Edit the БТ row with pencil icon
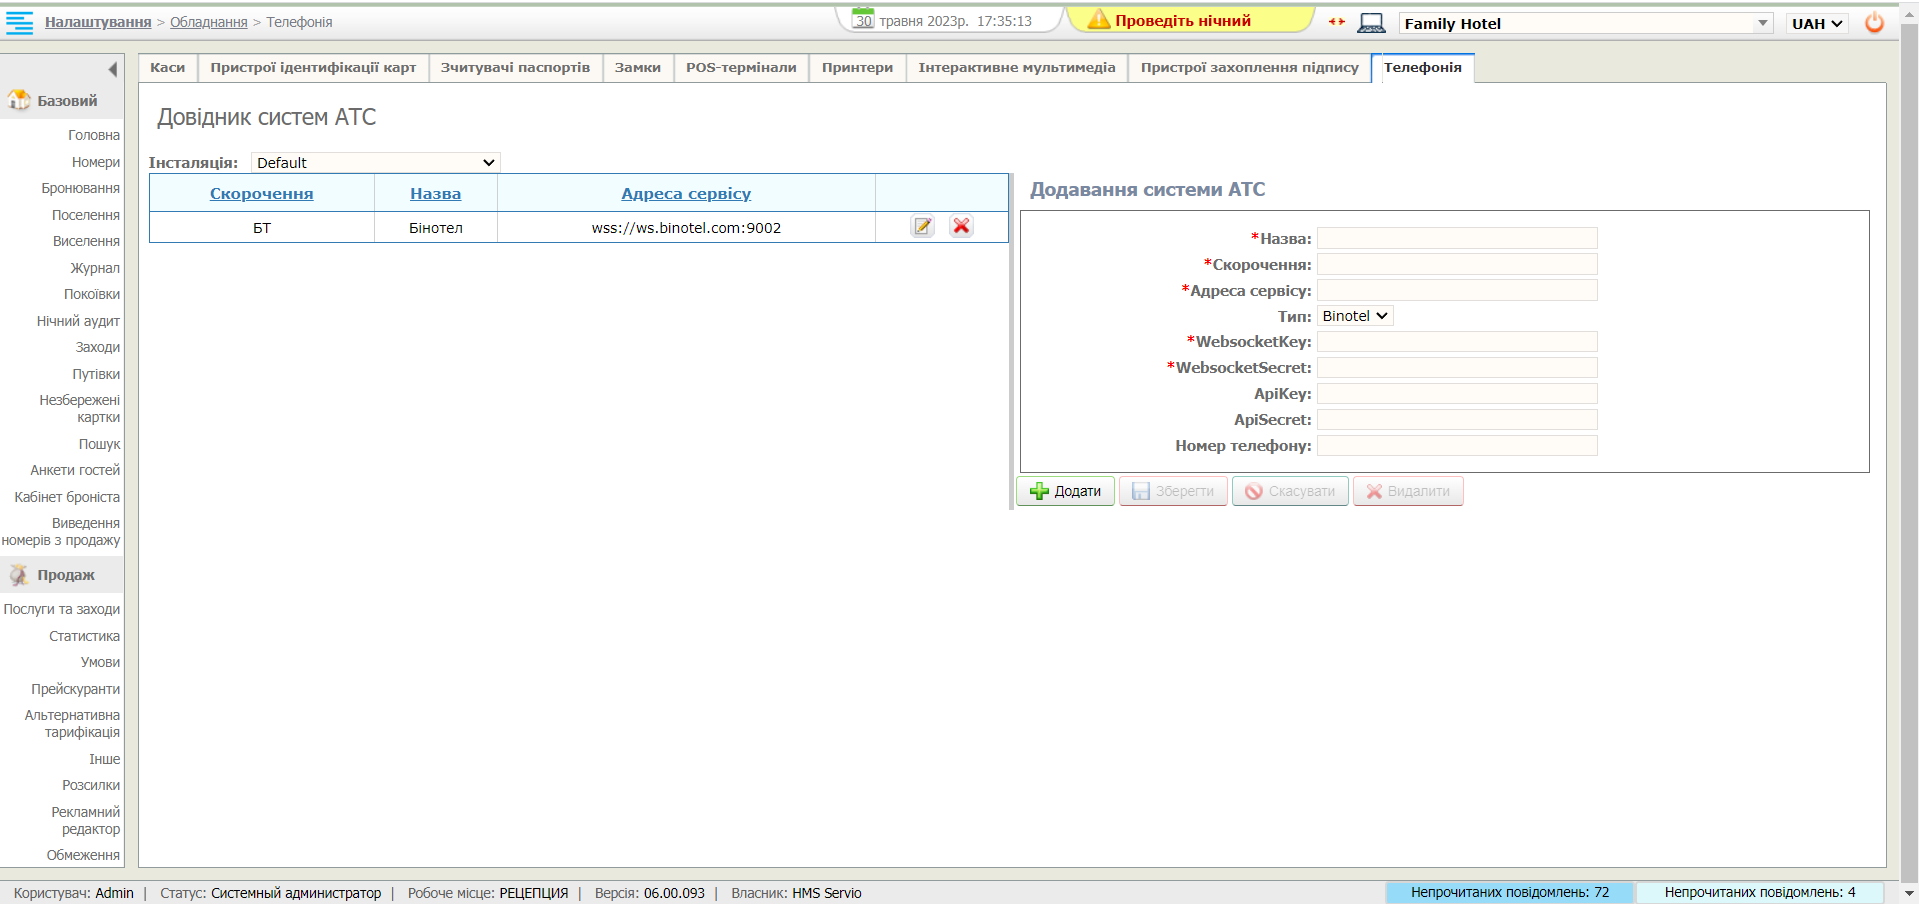 point(922,227)
